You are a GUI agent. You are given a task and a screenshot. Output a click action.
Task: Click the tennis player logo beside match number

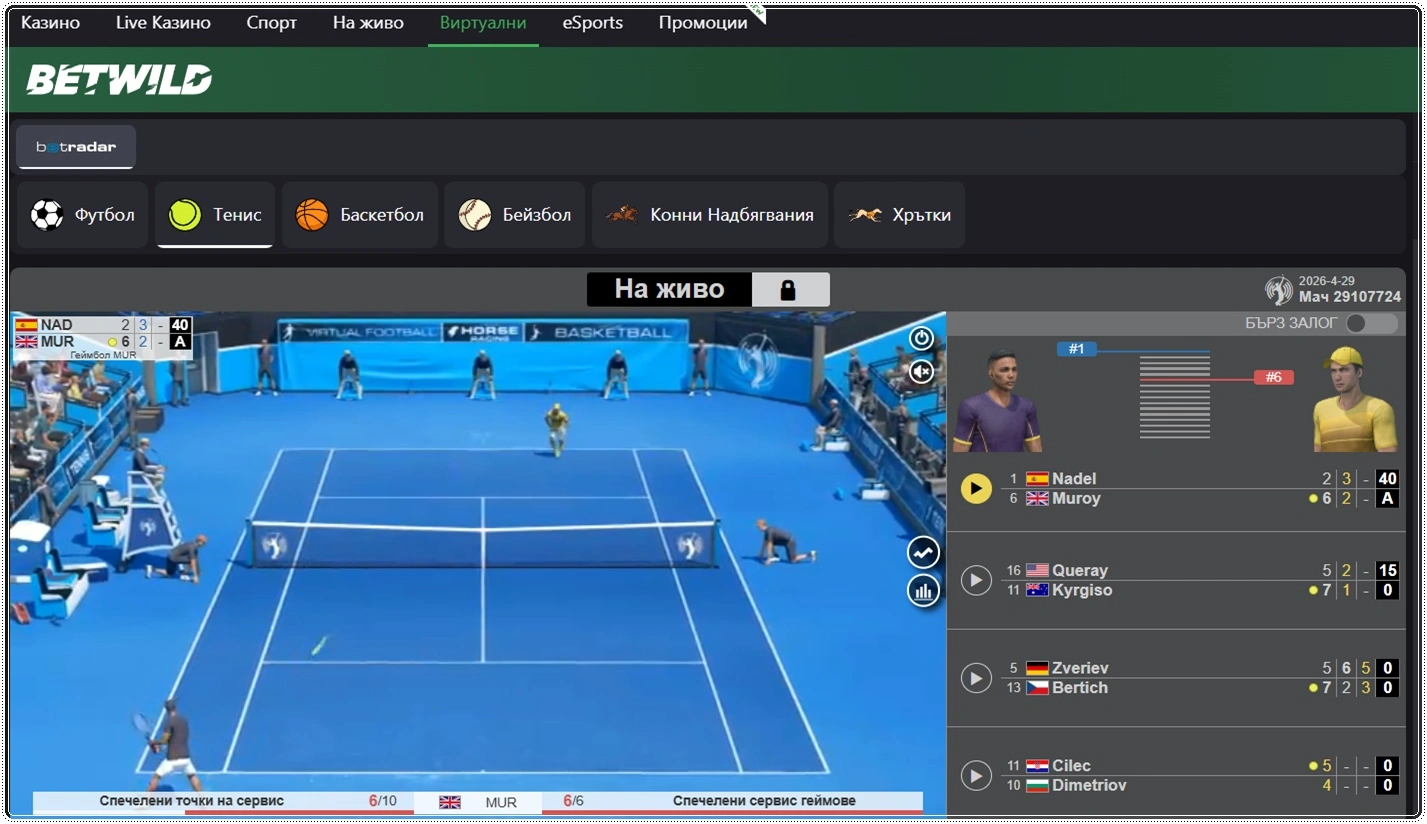tap(1278, 290)
